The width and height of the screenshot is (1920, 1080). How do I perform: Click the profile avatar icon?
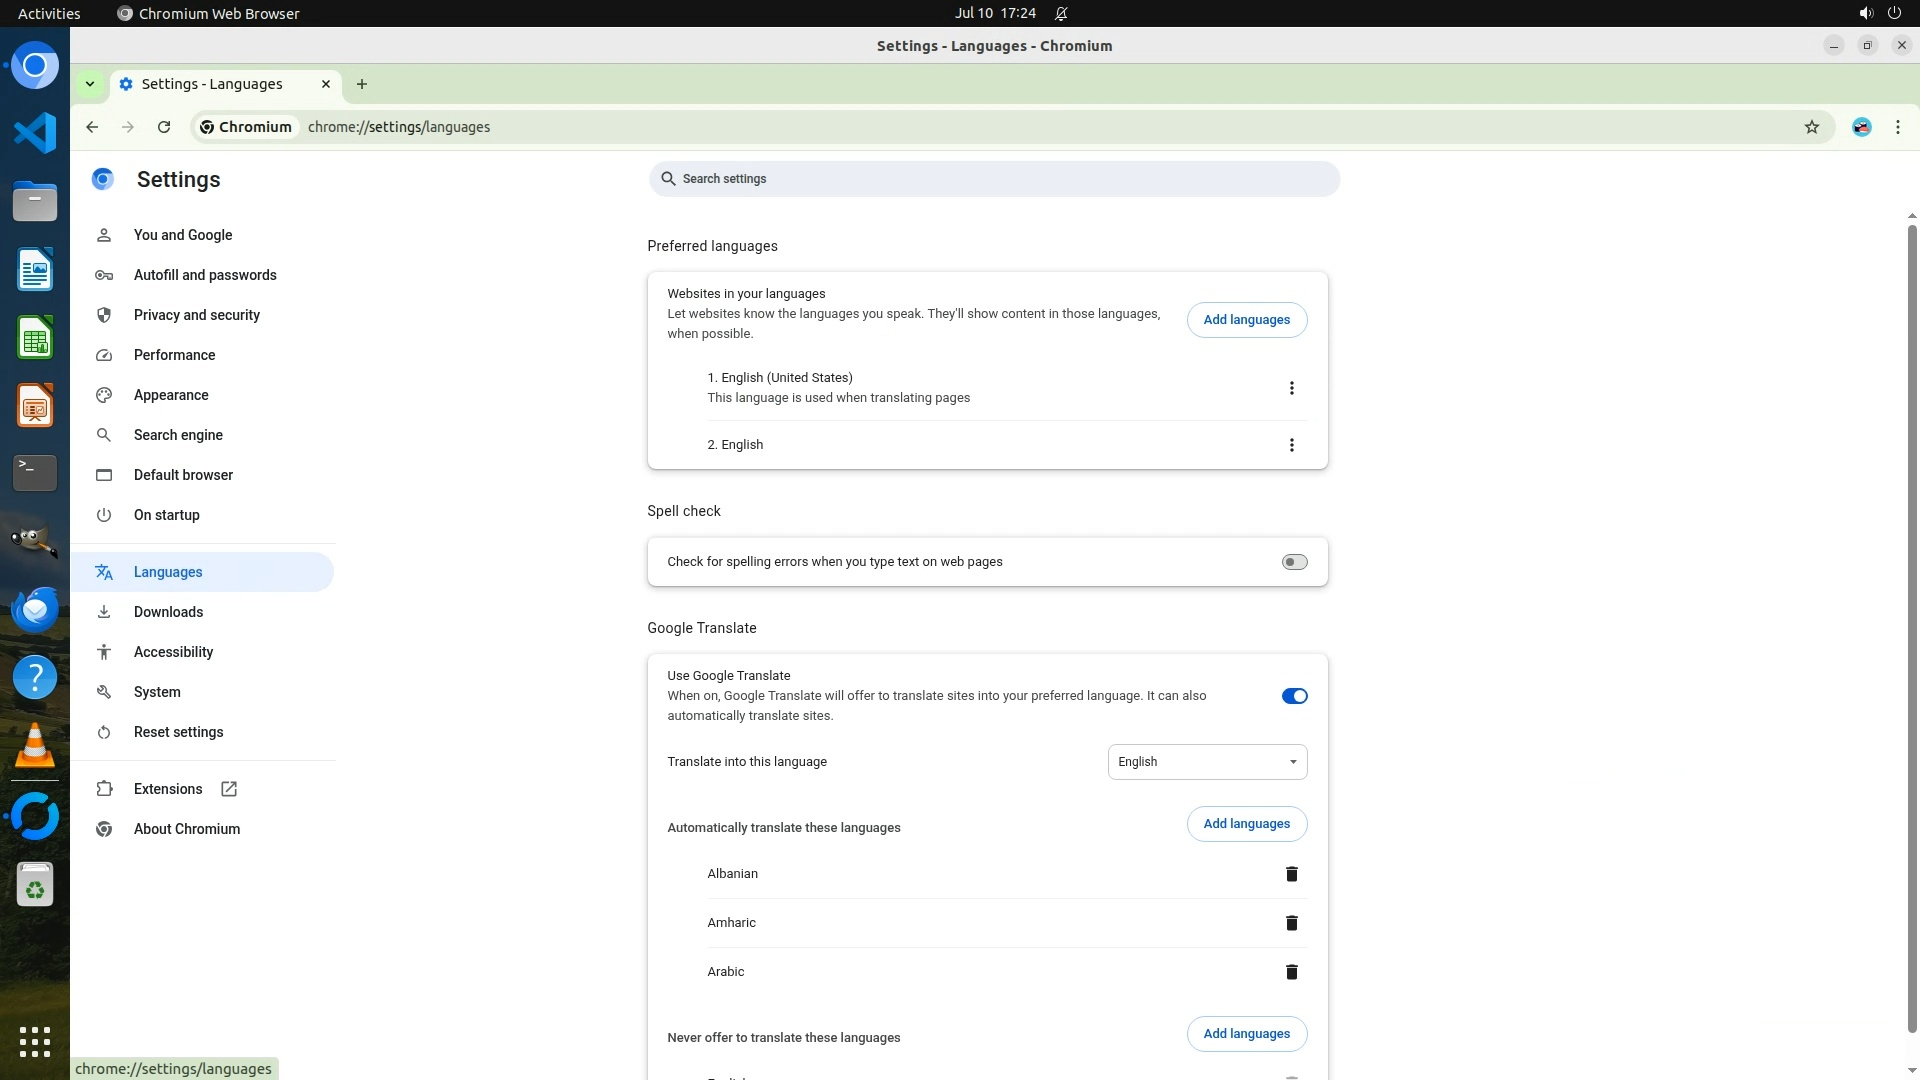pyautogui.click(x=1861, y=127)
